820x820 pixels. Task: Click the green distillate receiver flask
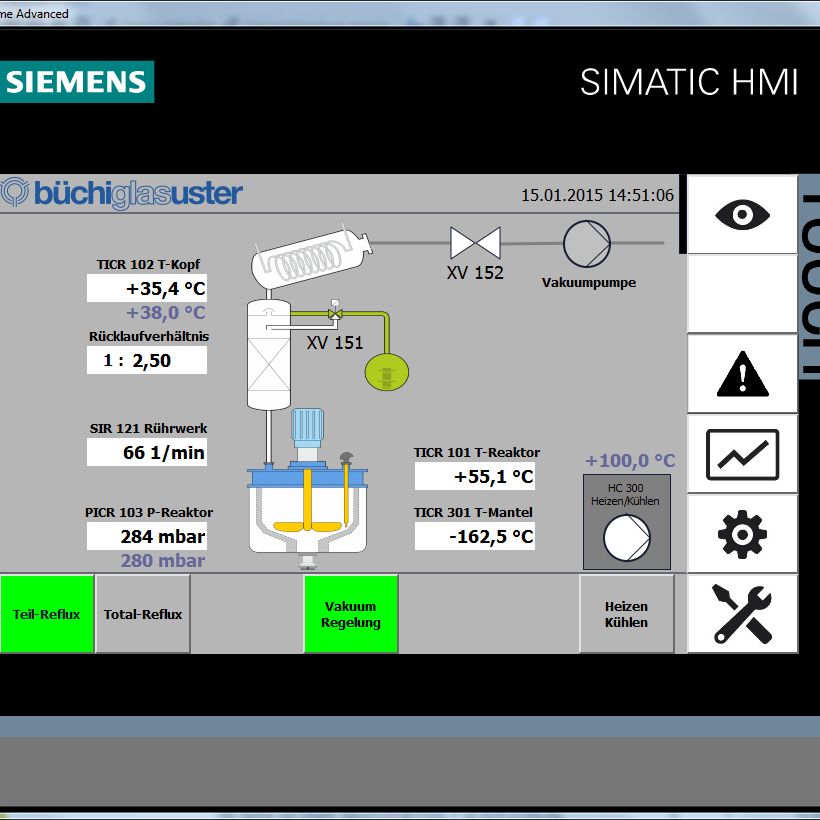[386, 372]
